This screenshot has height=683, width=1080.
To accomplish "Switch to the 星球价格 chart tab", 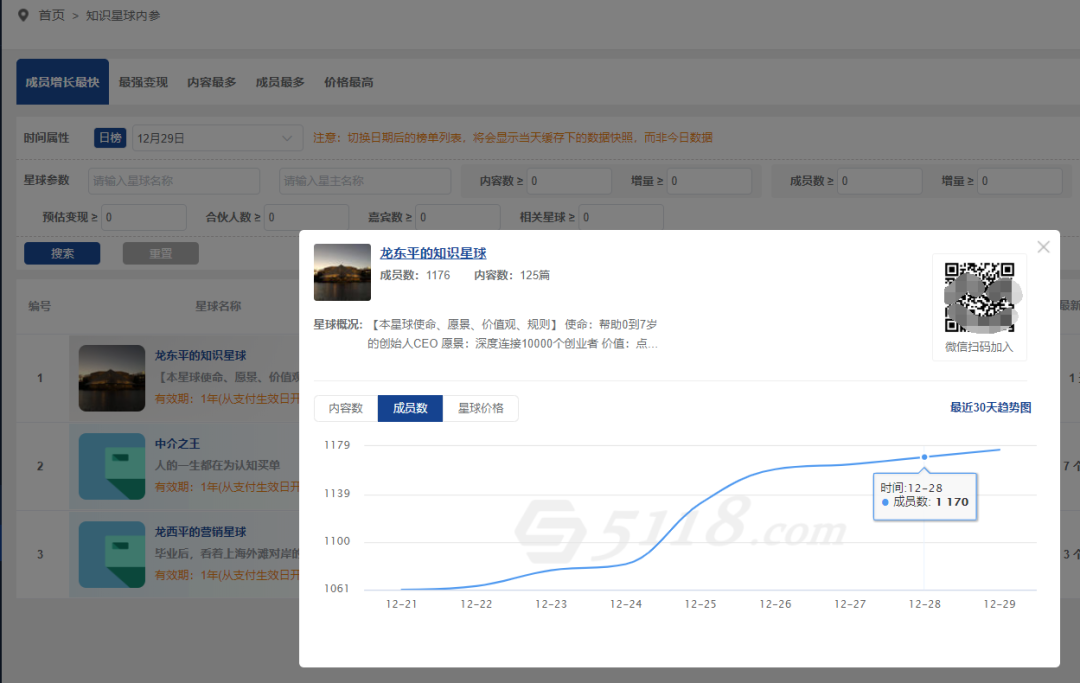I will pos(480,409).
